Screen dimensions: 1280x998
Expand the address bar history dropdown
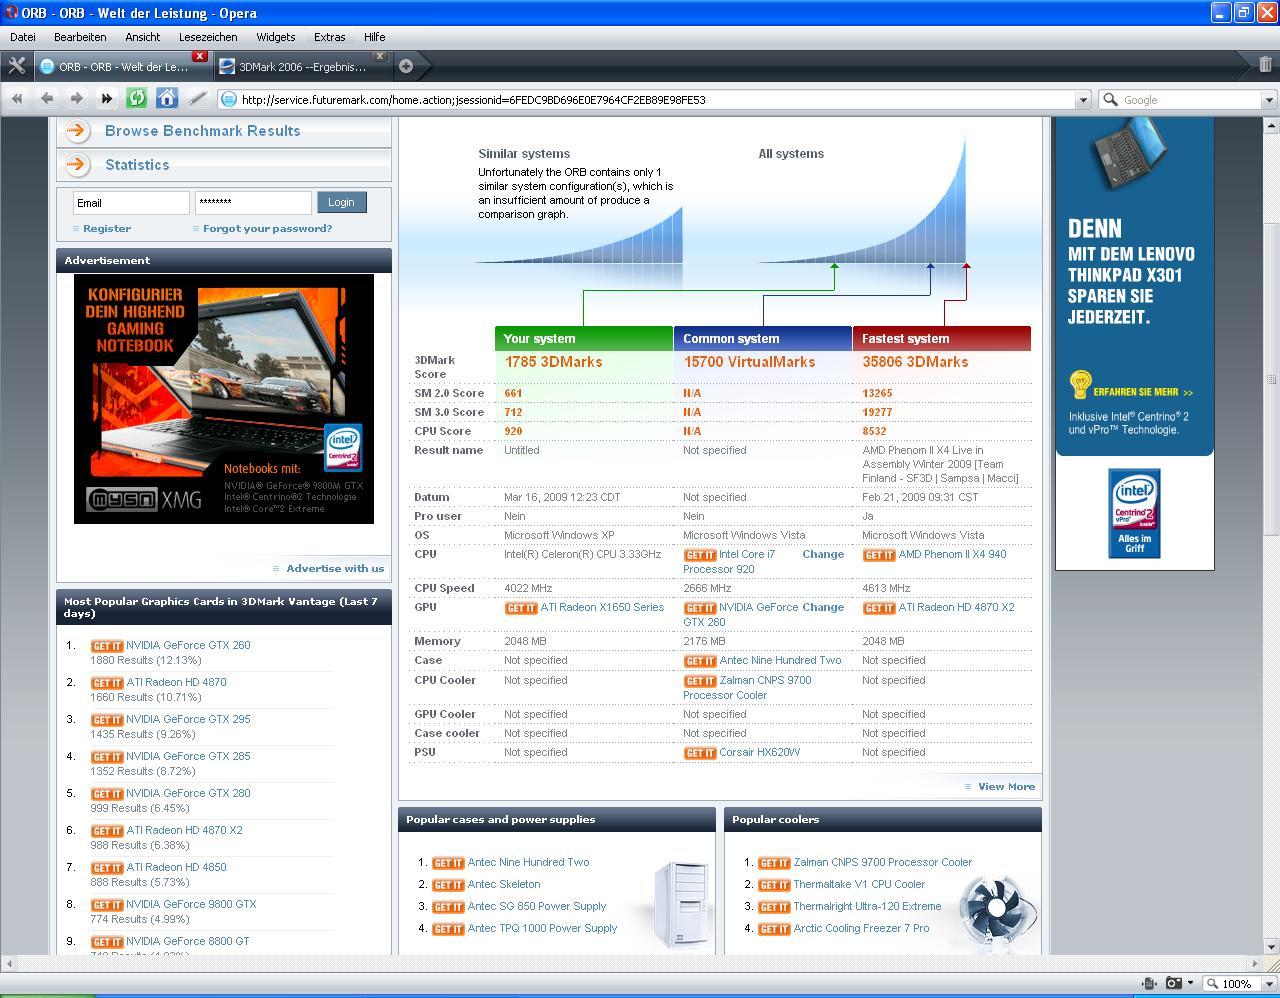click(x=1082, y=100)
